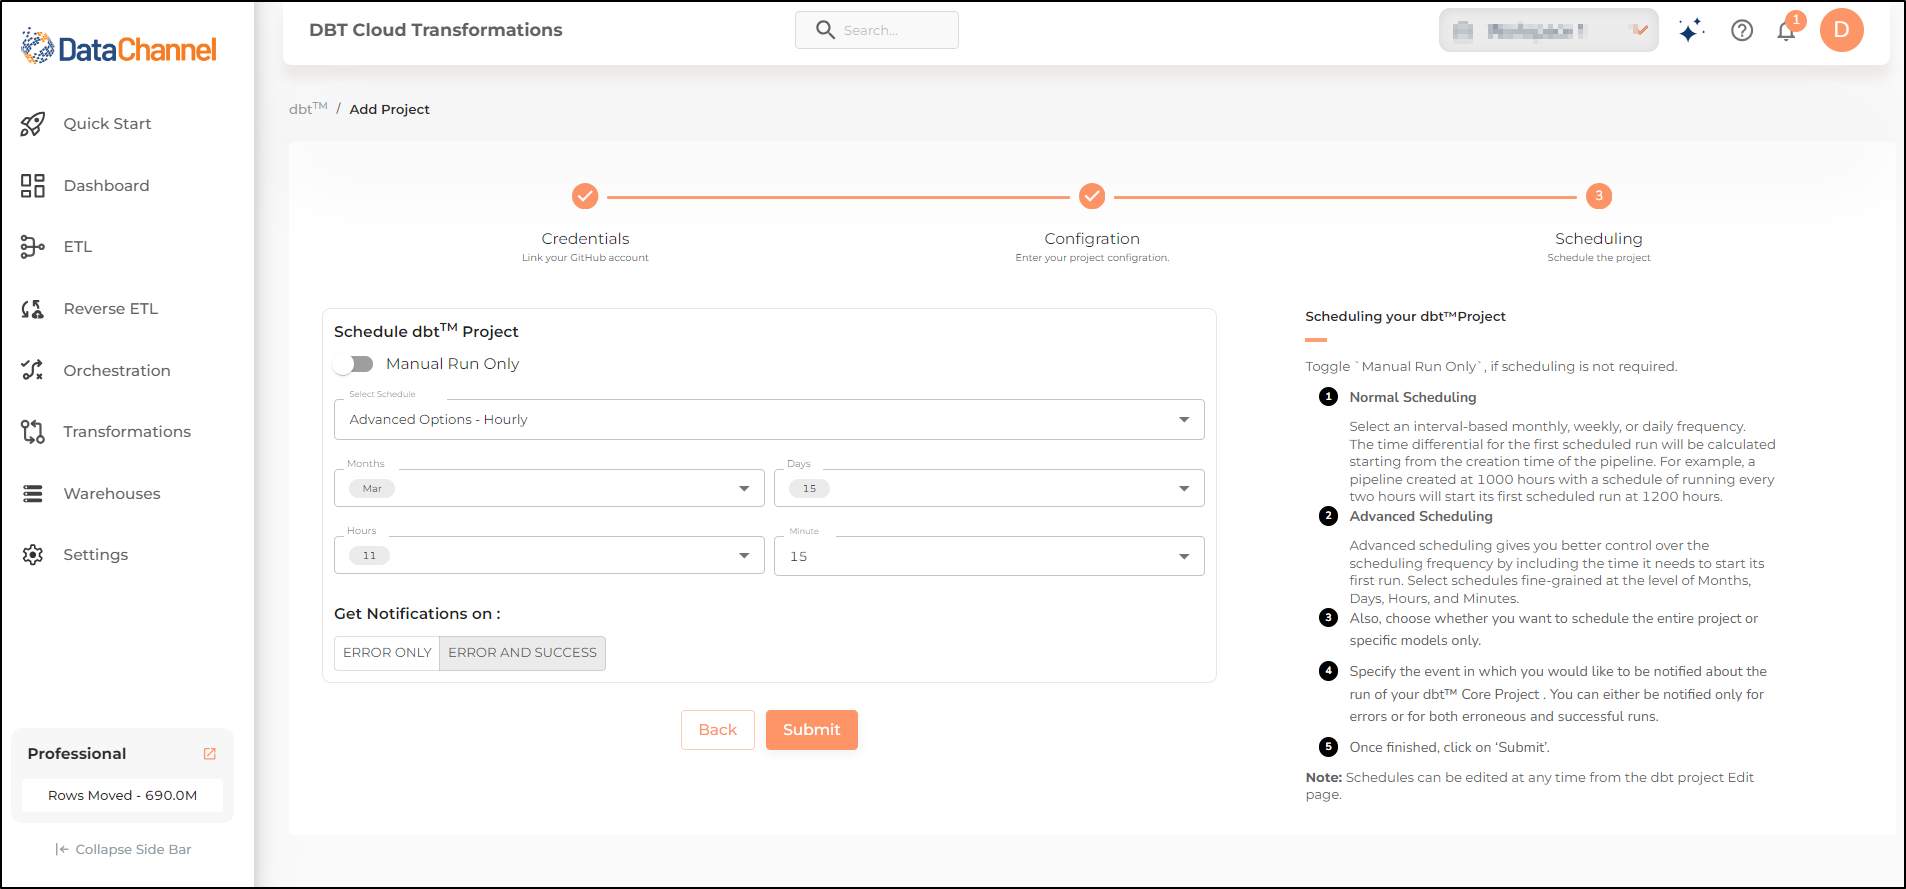Click the Advanced Scheduling heading

(1421, 516)
